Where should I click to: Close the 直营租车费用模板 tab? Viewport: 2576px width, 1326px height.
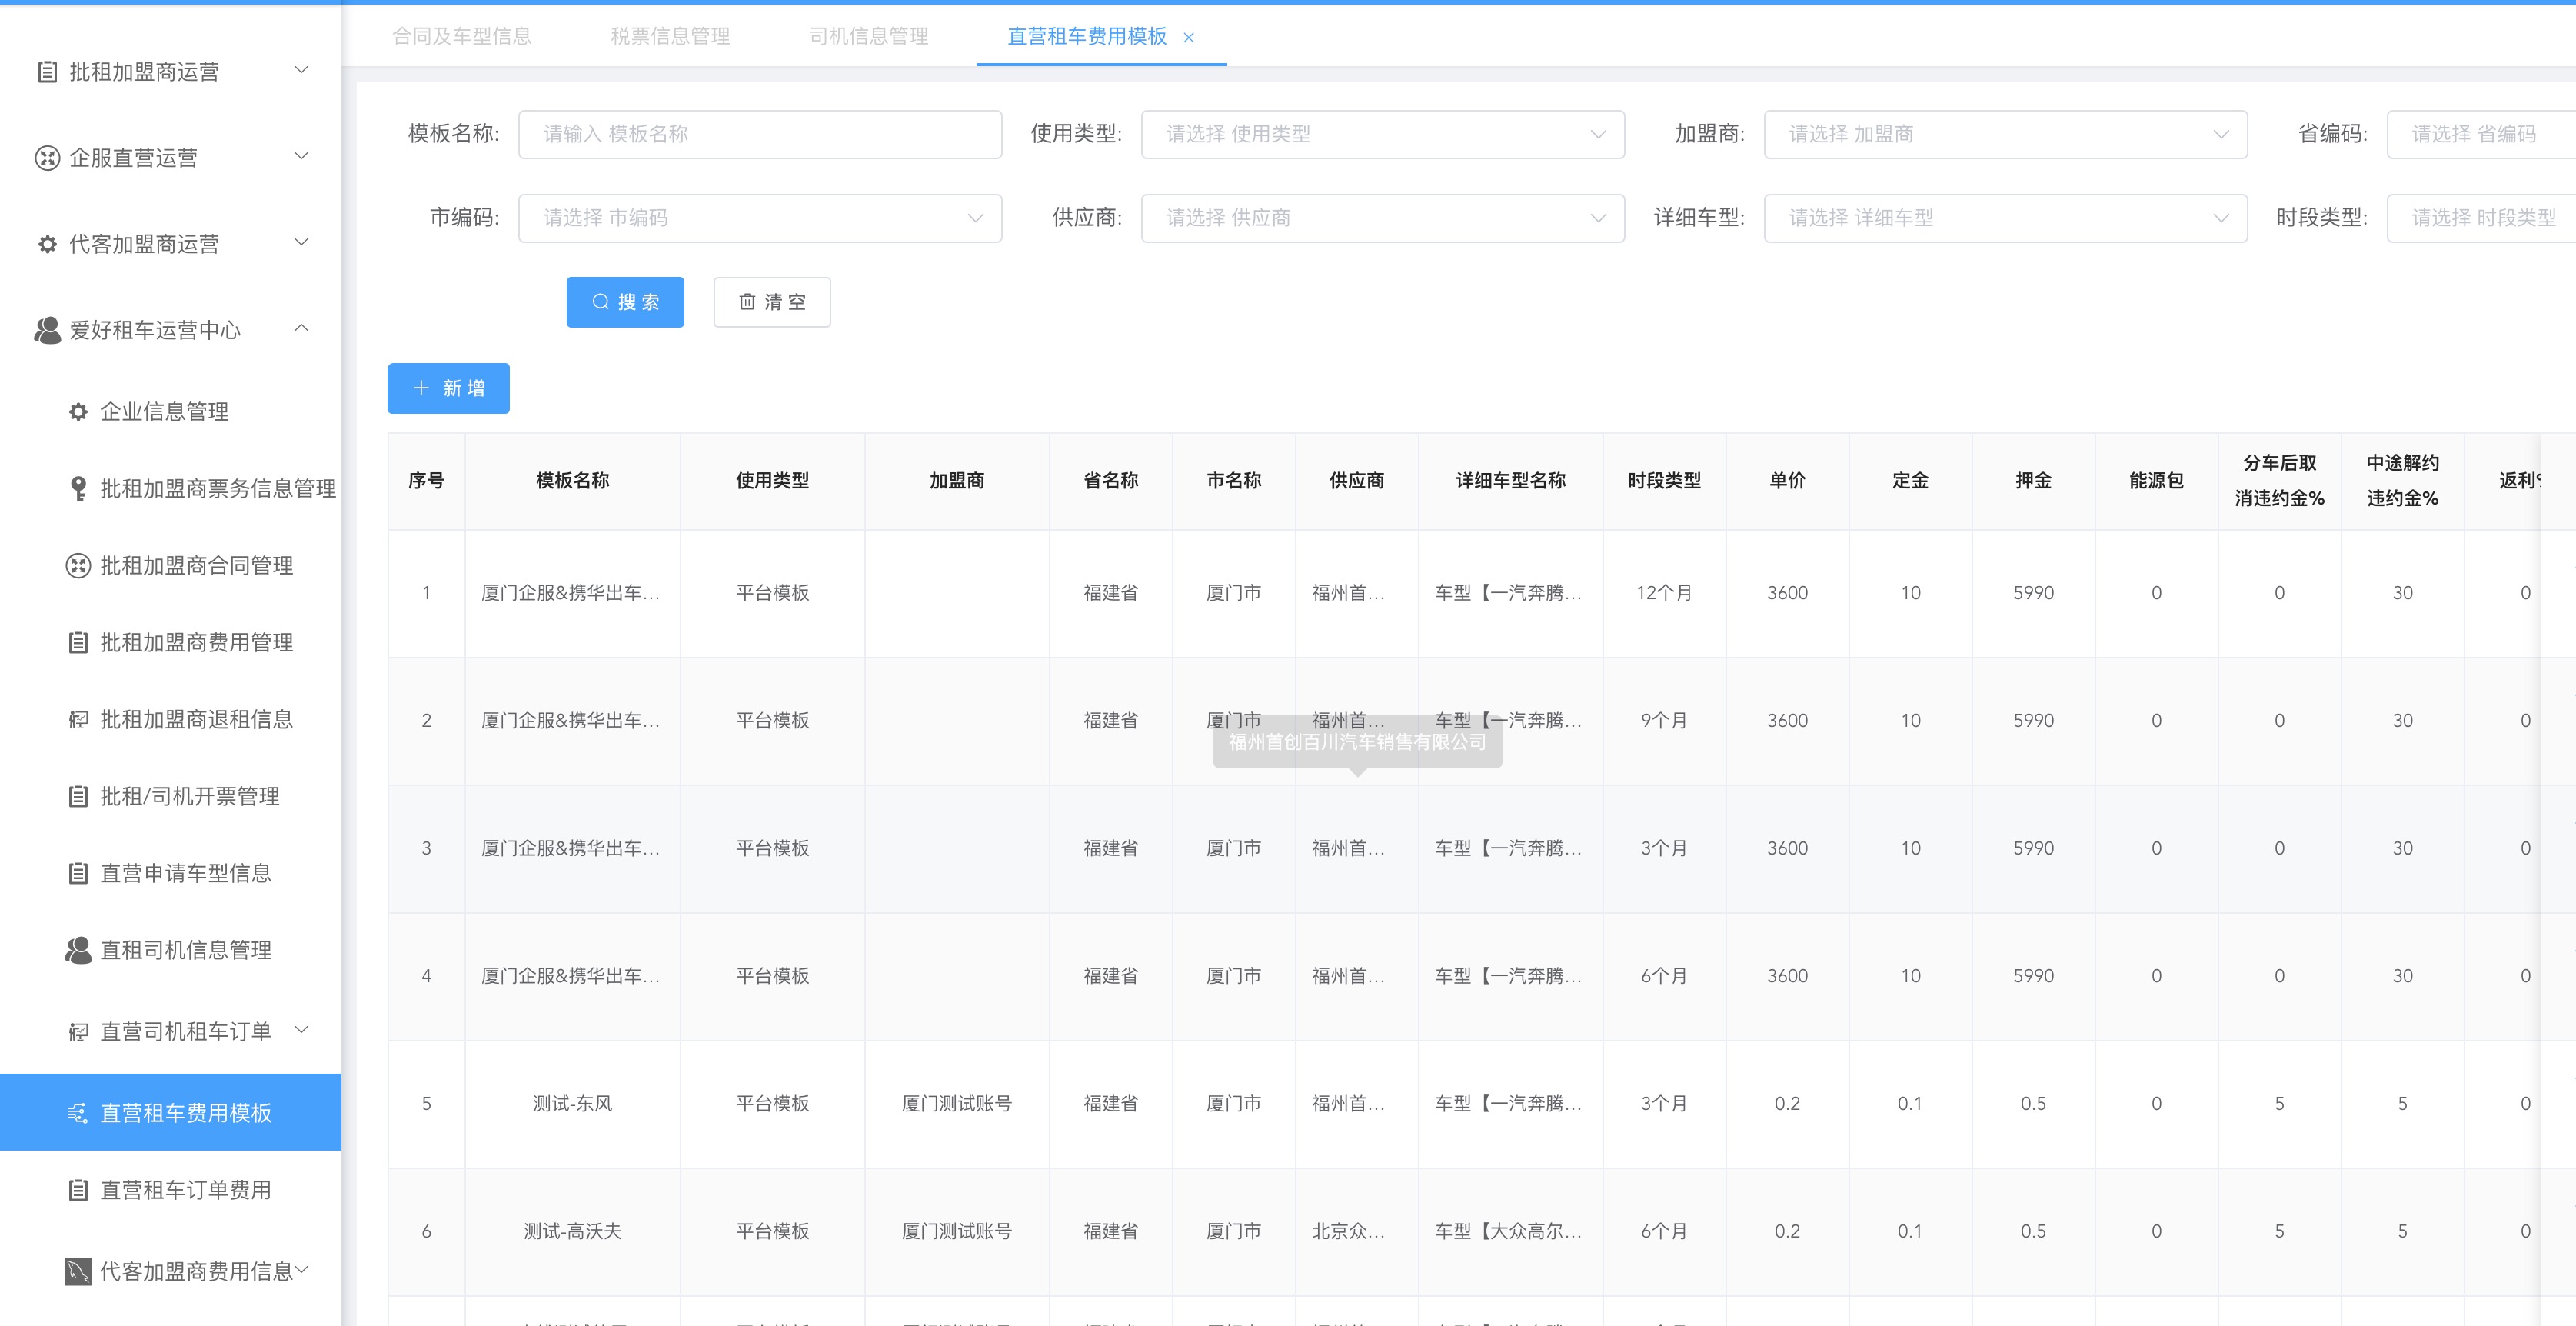coord(1189,38)
